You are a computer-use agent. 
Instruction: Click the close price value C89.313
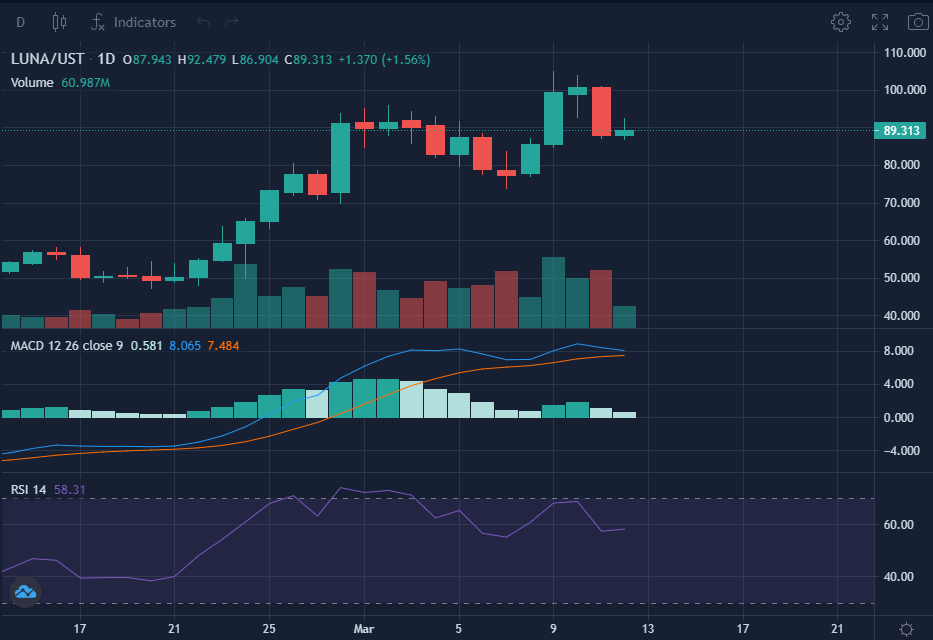308,59
